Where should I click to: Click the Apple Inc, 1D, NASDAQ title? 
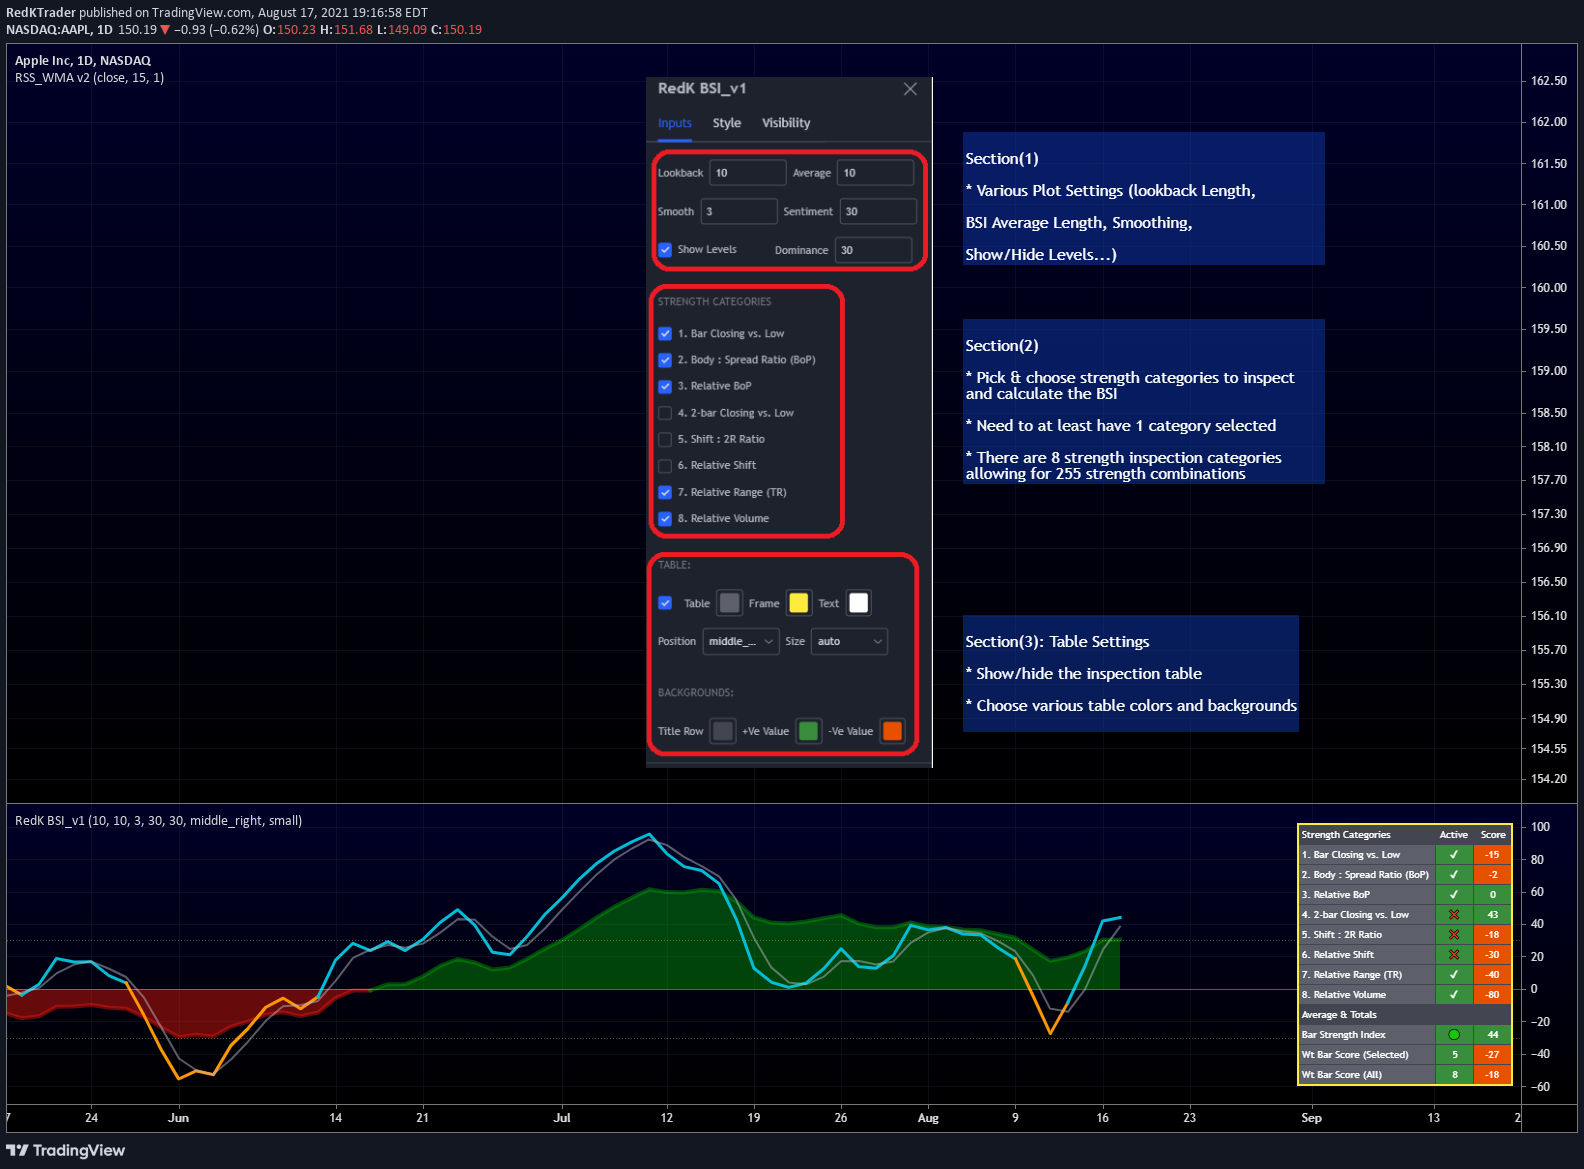click(83, 61)
